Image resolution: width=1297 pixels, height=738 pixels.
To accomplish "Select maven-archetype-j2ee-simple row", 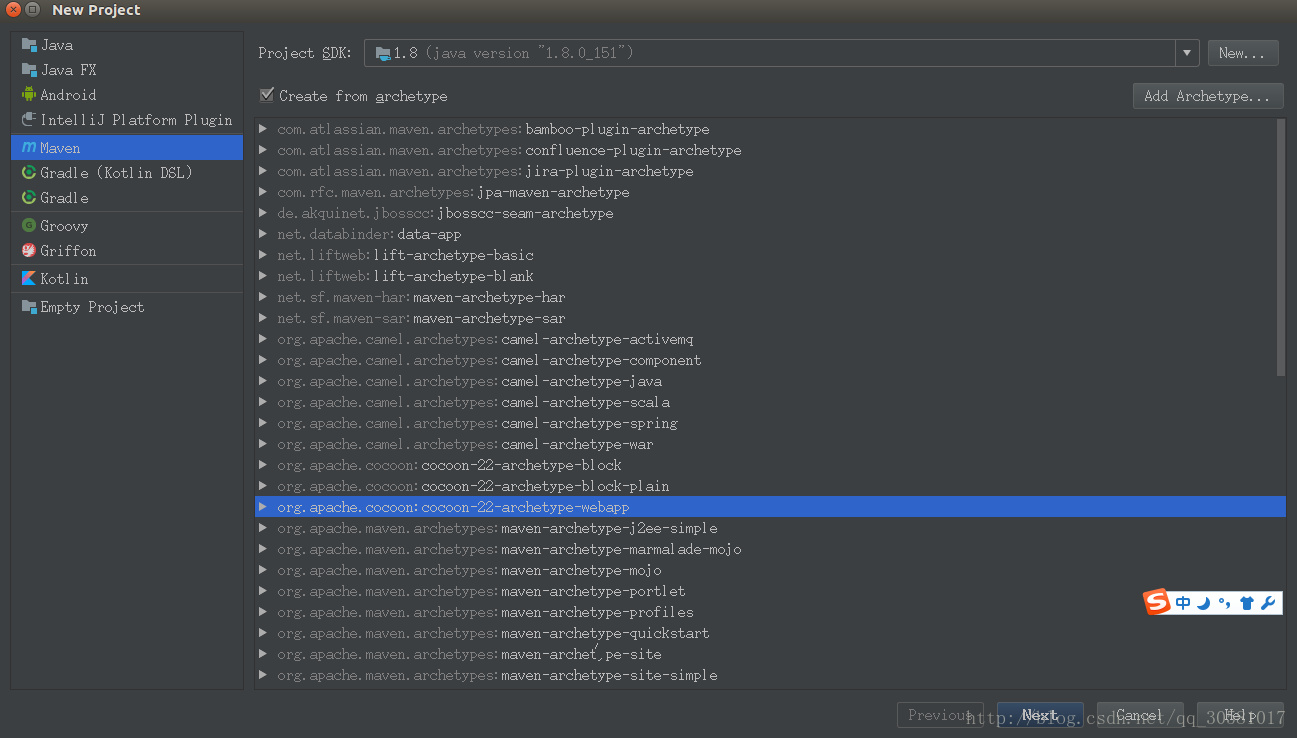I will (770, 528).
